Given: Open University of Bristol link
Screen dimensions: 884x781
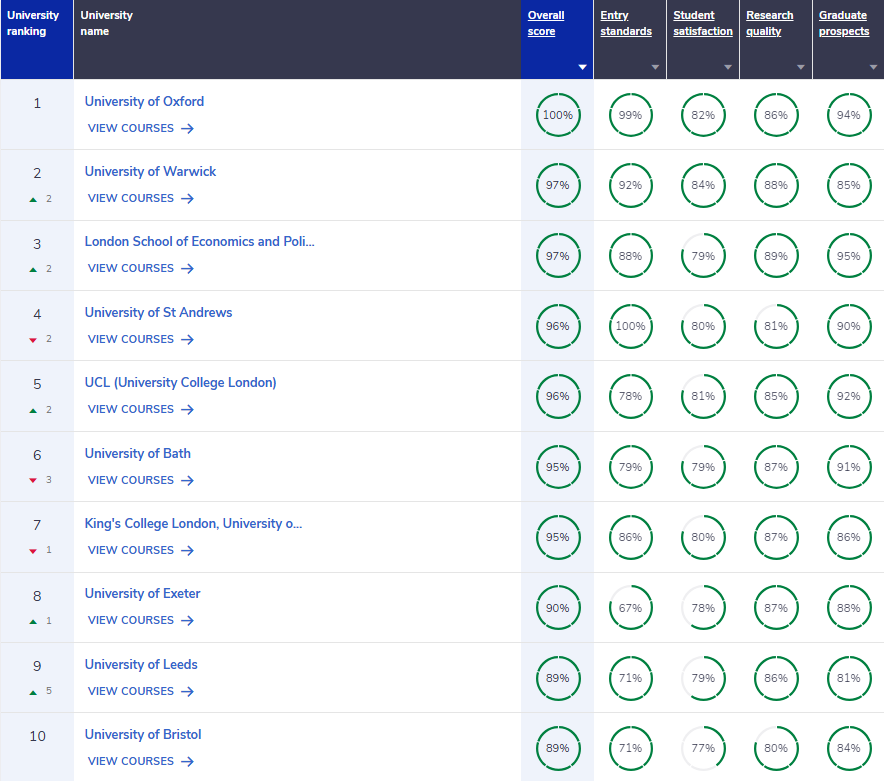Looking at the screenshot, I should 143,734.
